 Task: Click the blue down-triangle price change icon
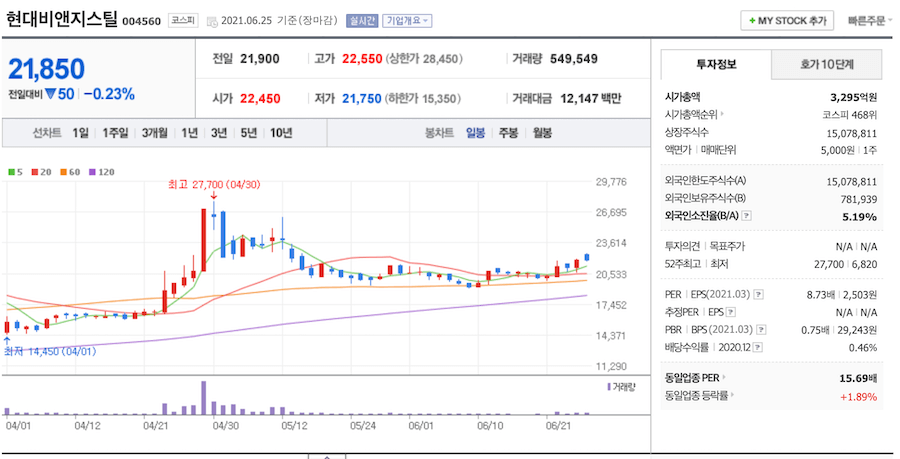[51, 94]
